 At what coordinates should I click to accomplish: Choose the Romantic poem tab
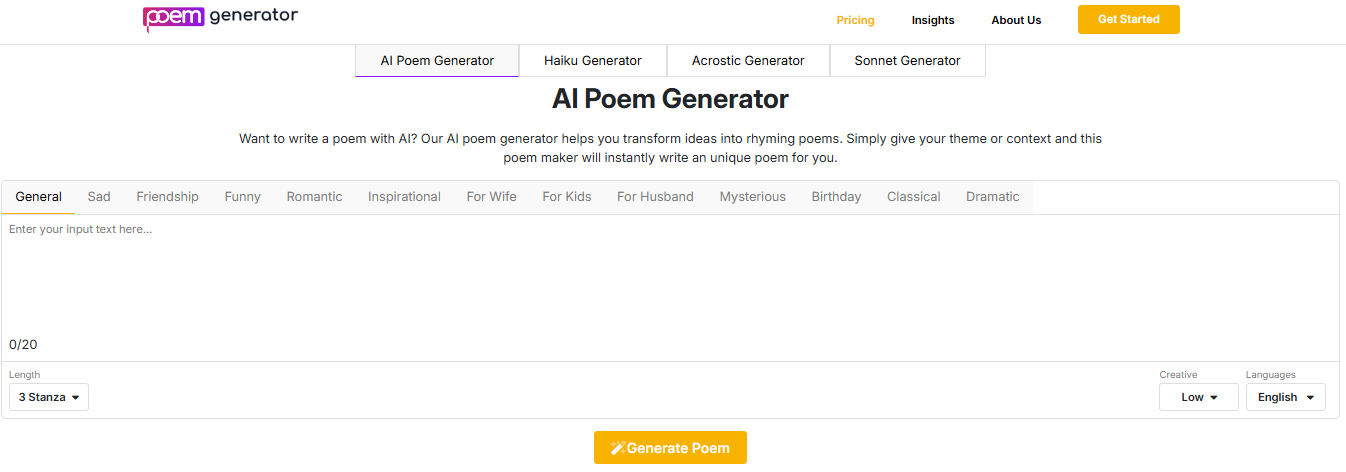pyautogui.click(x=315, y=197)
